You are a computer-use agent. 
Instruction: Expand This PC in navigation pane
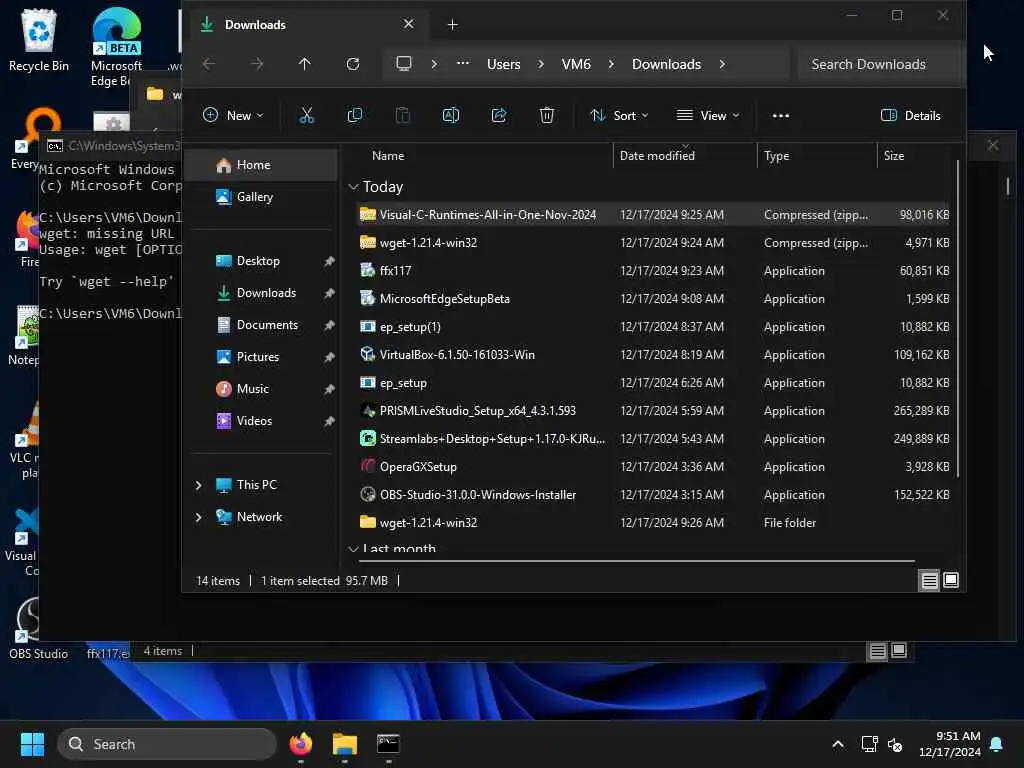coord(199,485)
